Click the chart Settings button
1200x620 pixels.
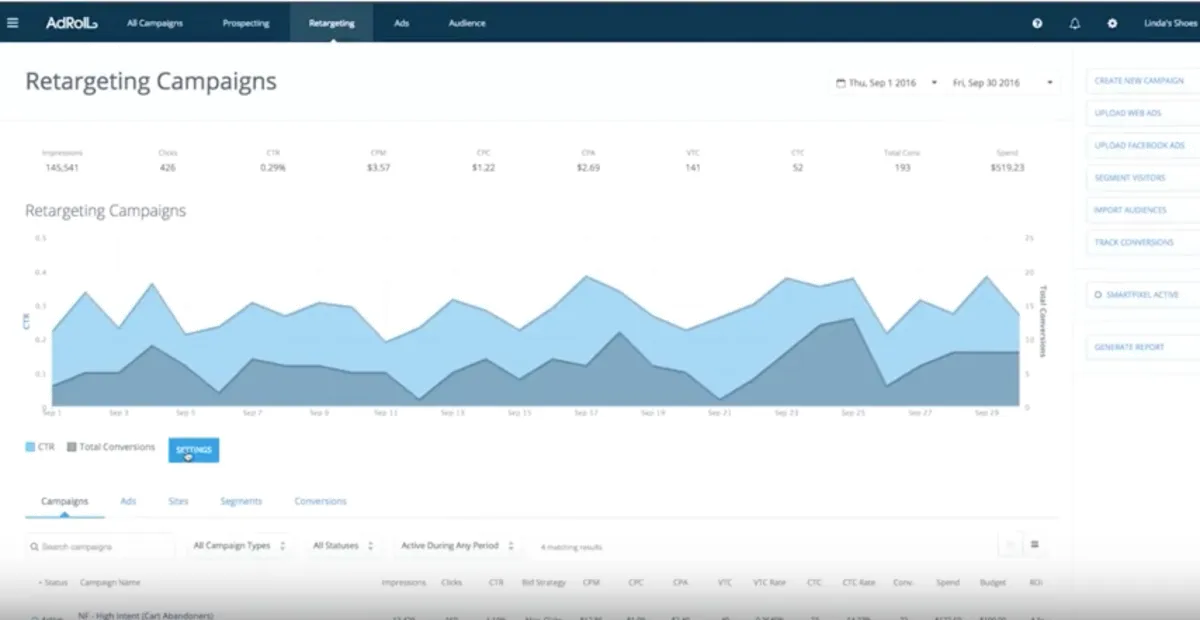point(194,450)
